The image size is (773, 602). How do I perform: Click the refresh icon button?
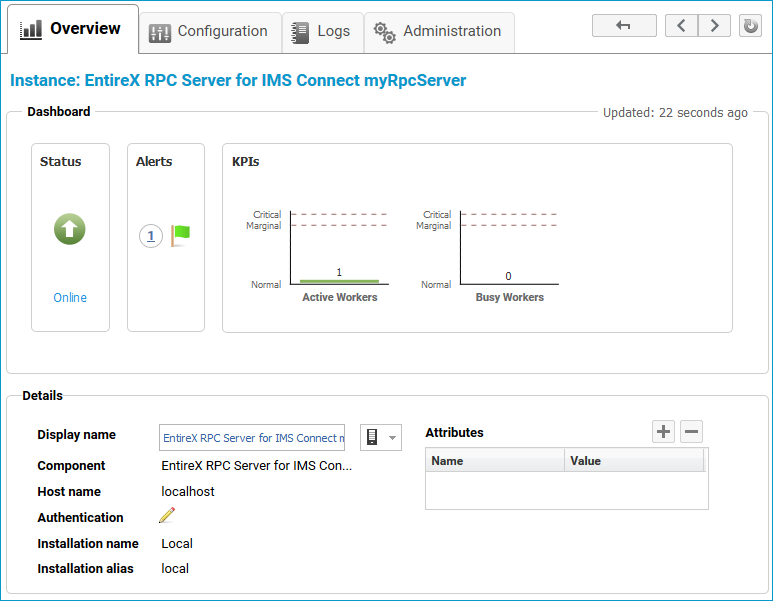tap(750, 26)
